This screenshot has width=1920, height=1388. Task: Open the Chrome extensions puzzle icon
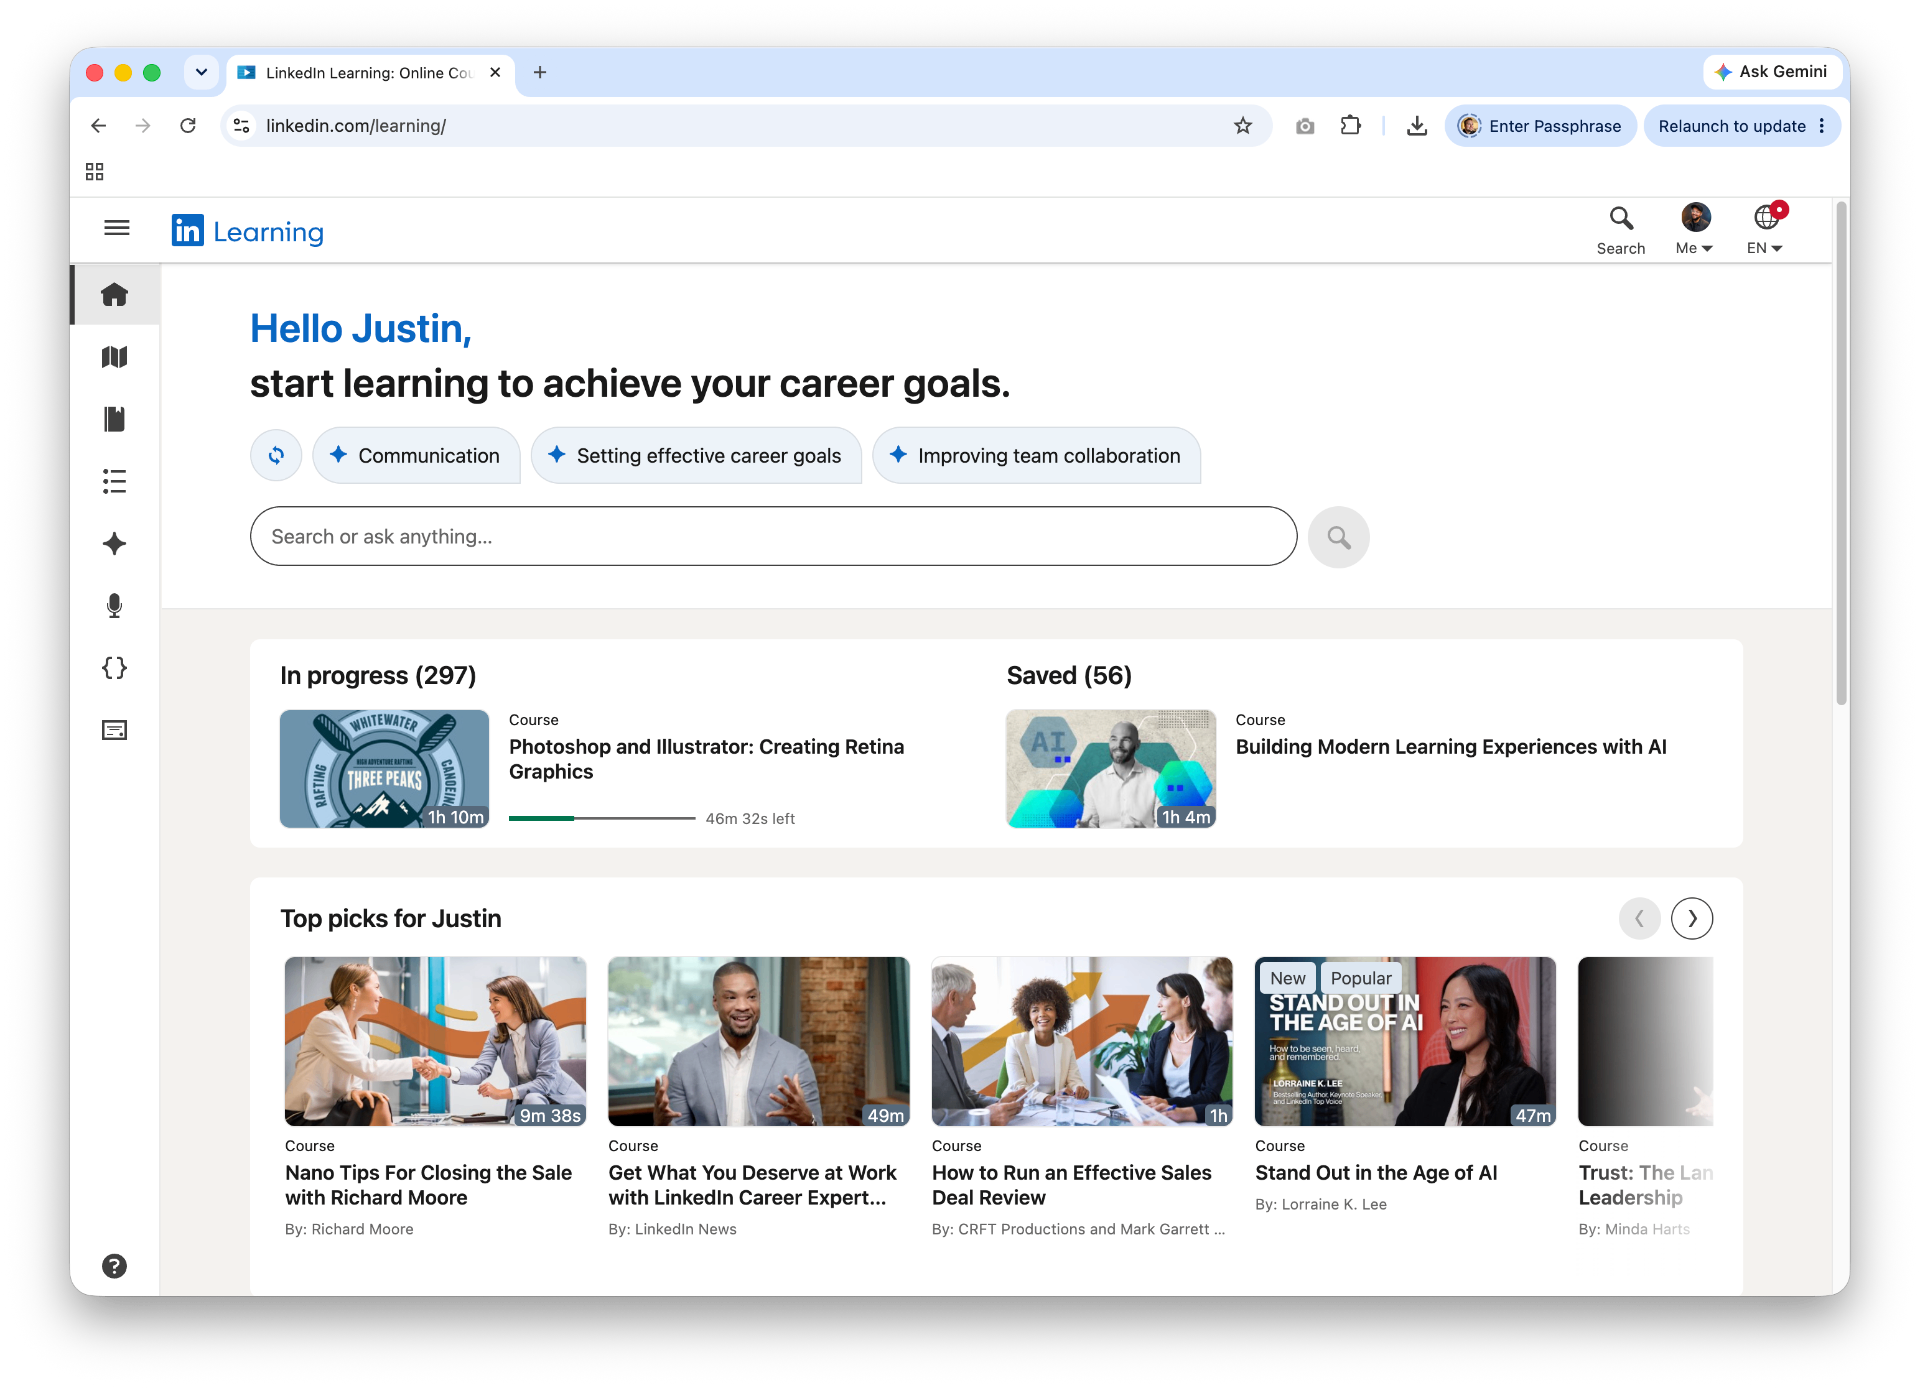coord(1351,126)
